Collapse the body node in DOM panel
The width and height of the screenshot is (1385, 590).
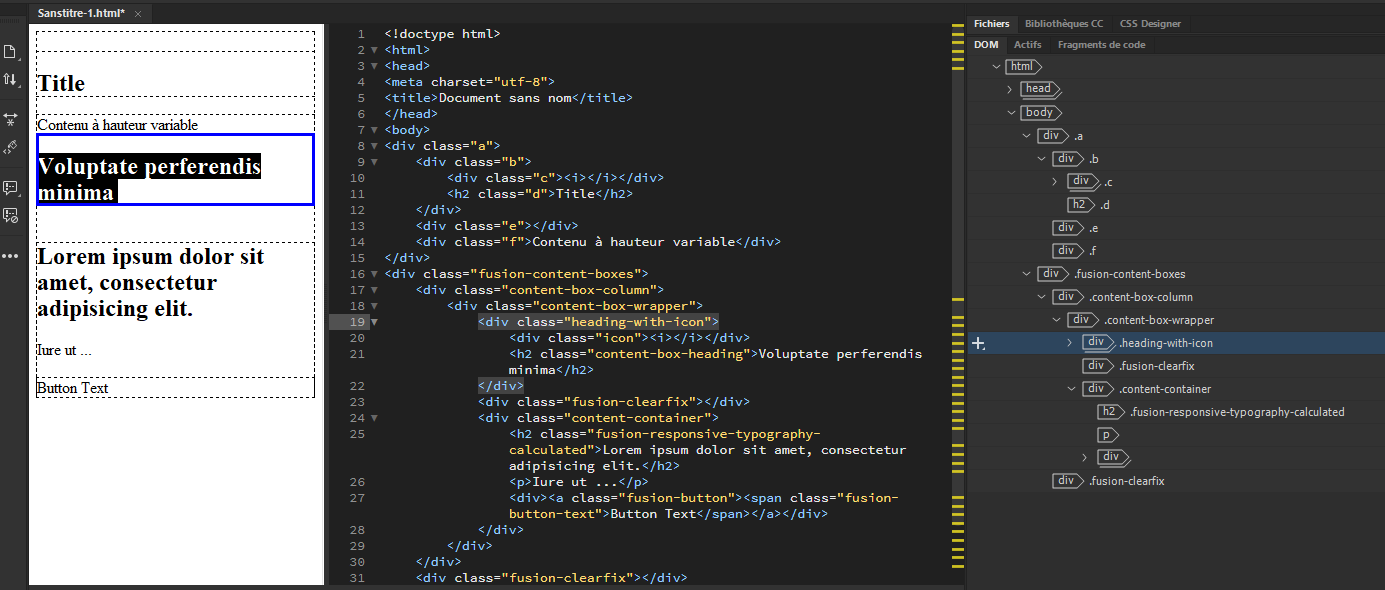point(1011,112)
